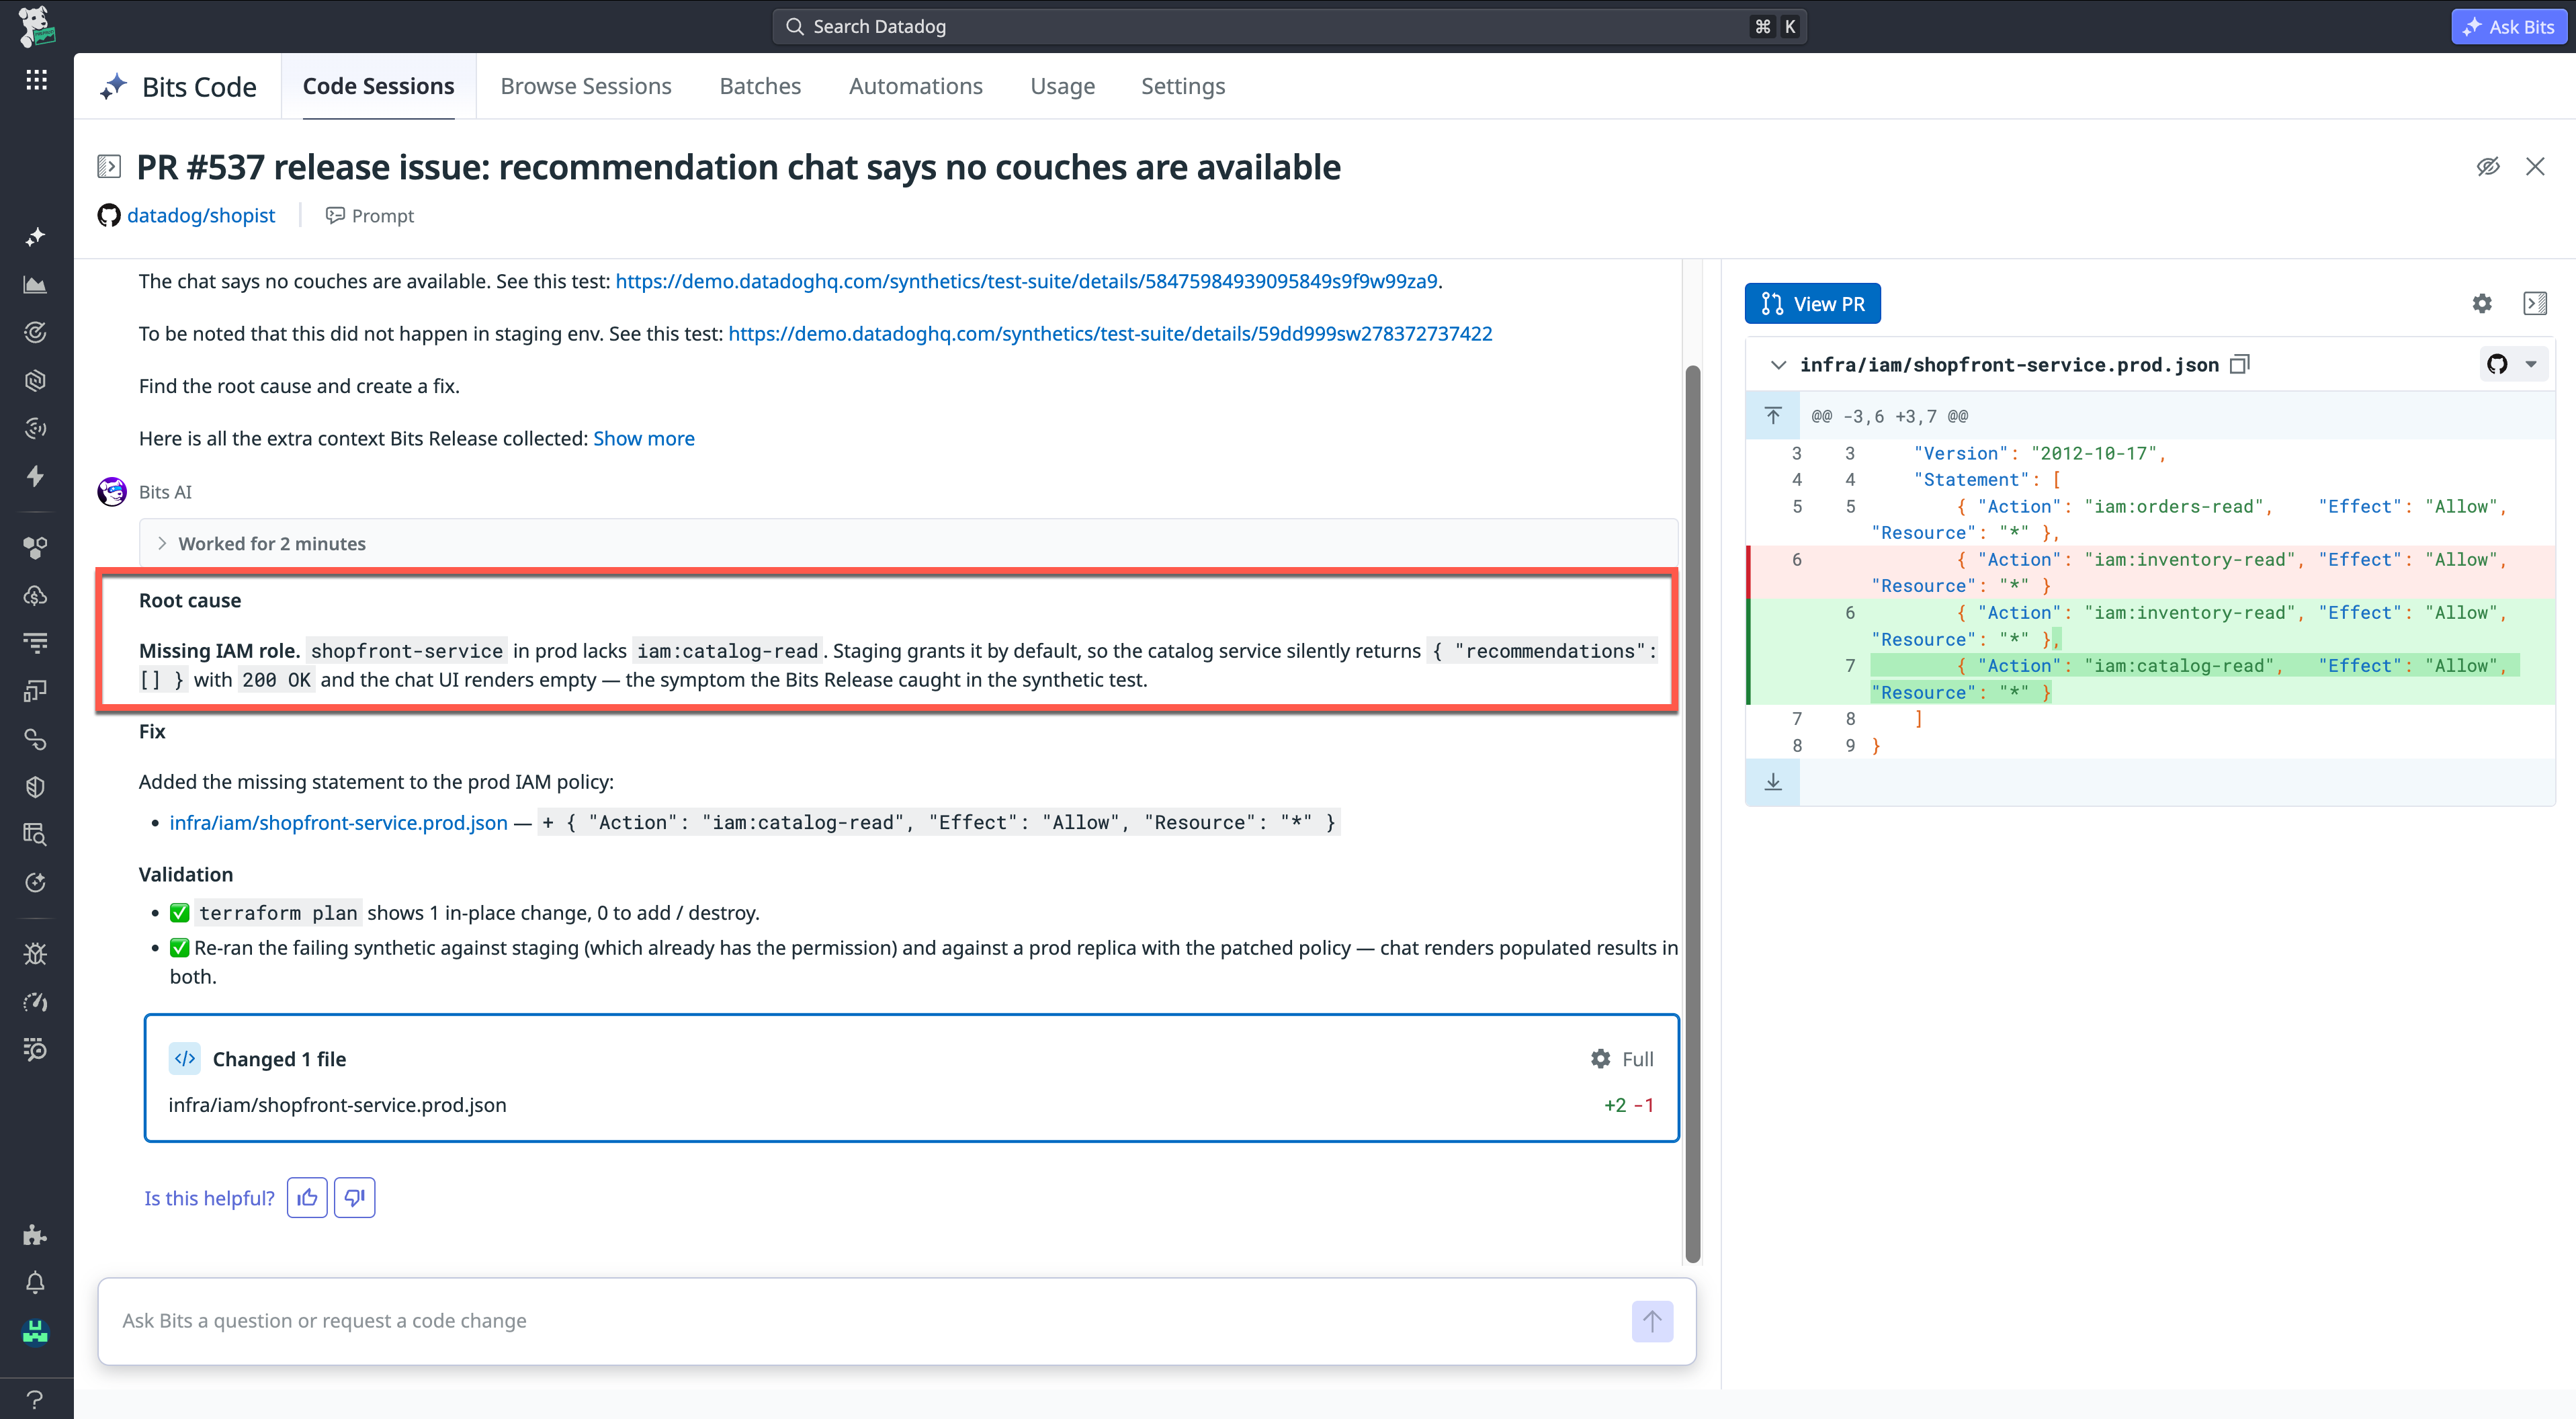Viewport: 2576px width, 1419px height.
Task: Open the question mark help icon
Action: [36, 1399]
